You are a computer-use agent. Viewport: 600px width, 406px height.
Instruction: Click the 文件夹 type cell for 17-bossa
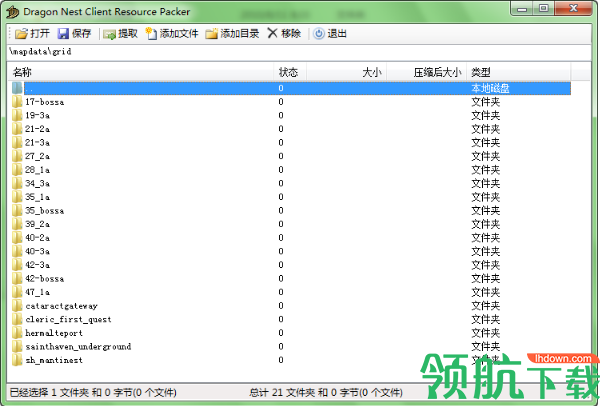coord(486,102)
